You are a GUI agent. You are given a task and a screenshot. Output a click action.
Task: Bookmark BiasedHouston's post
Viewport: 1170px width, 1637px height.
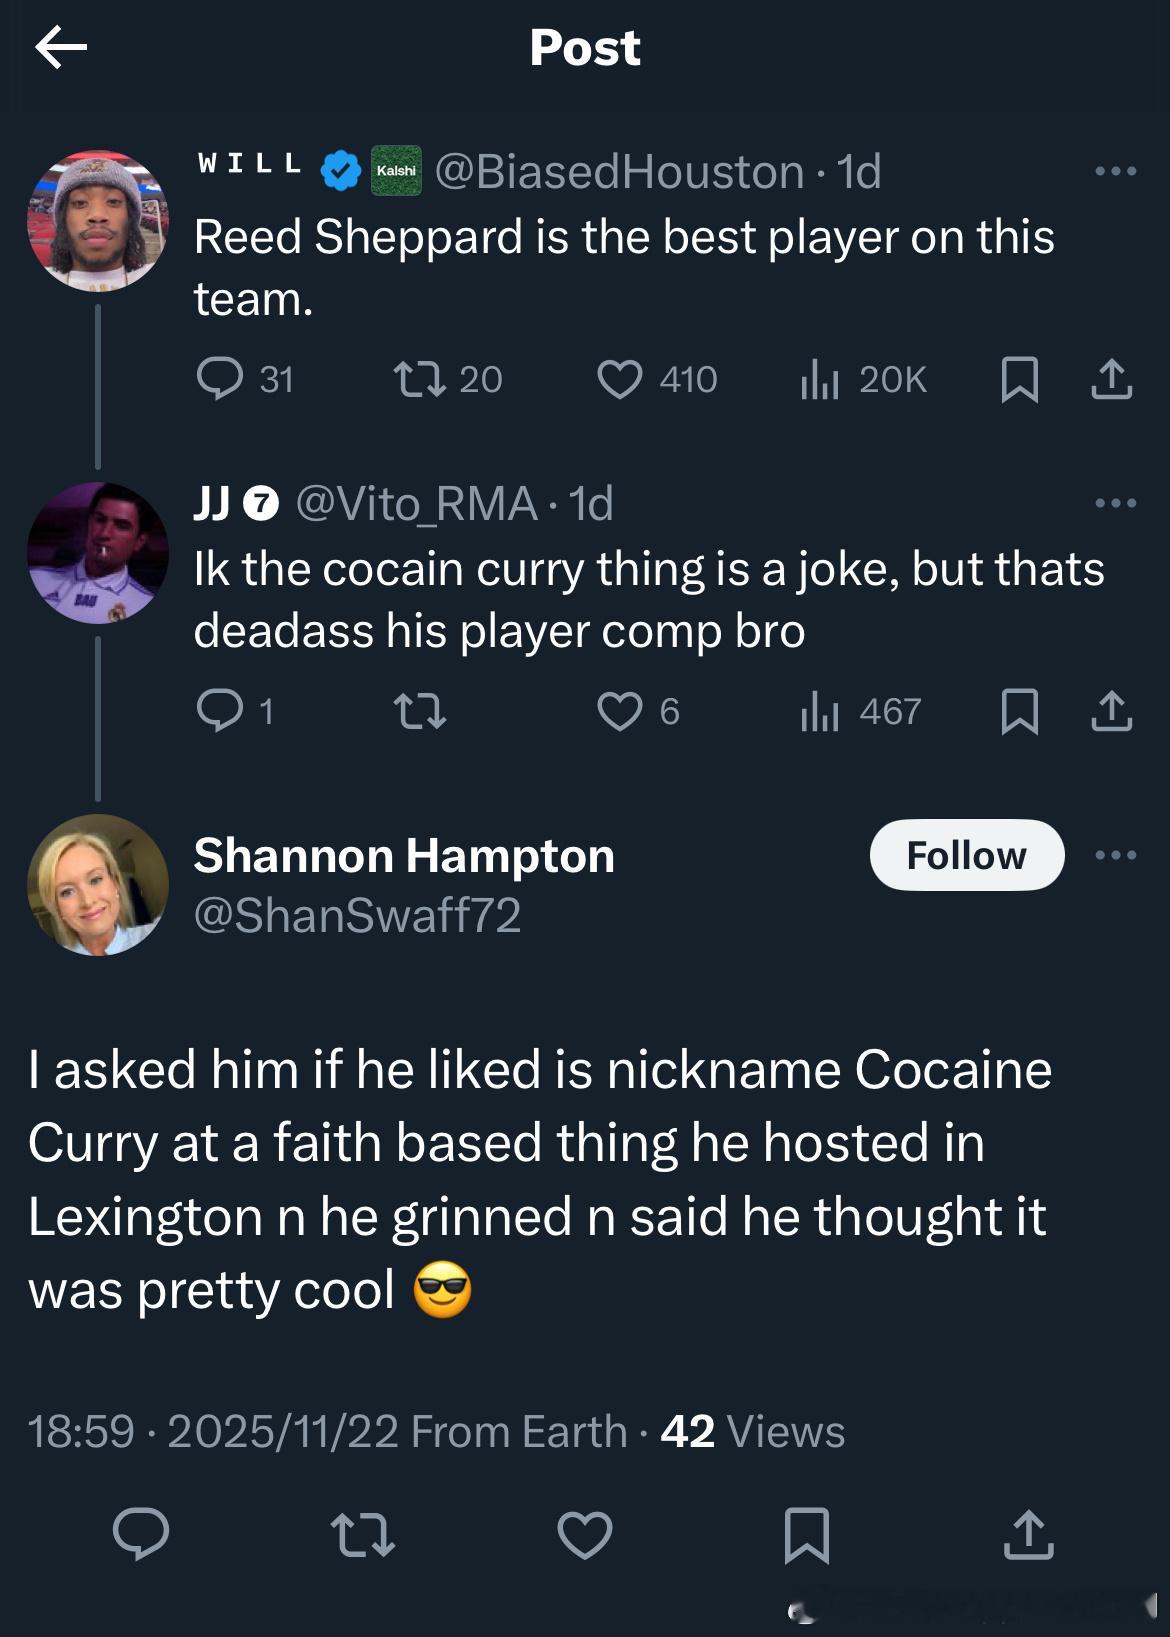[x=1019, y=380]
